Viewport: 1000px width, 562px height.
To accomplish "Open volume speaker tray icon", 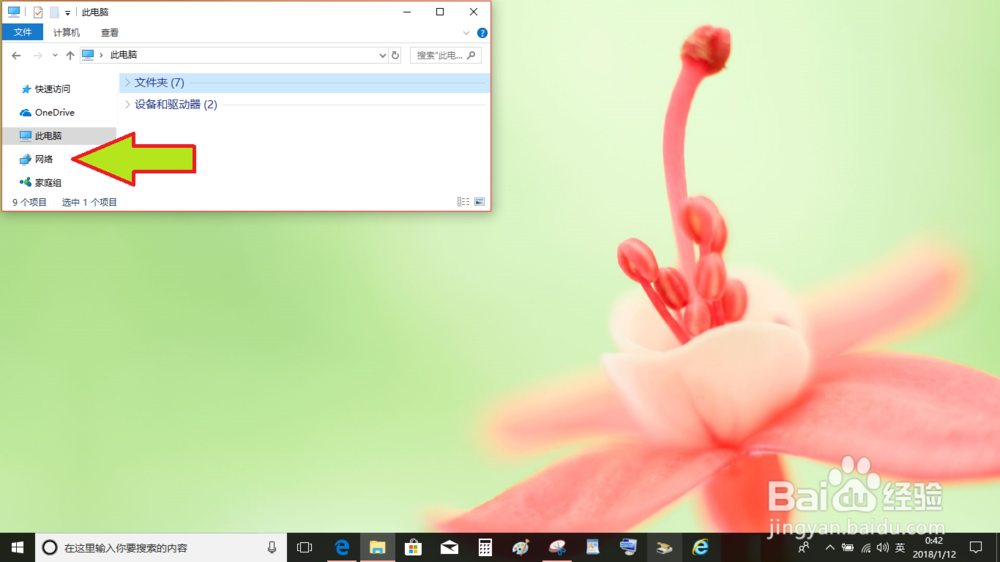I will pyautogui.click(x=883, y=547).
